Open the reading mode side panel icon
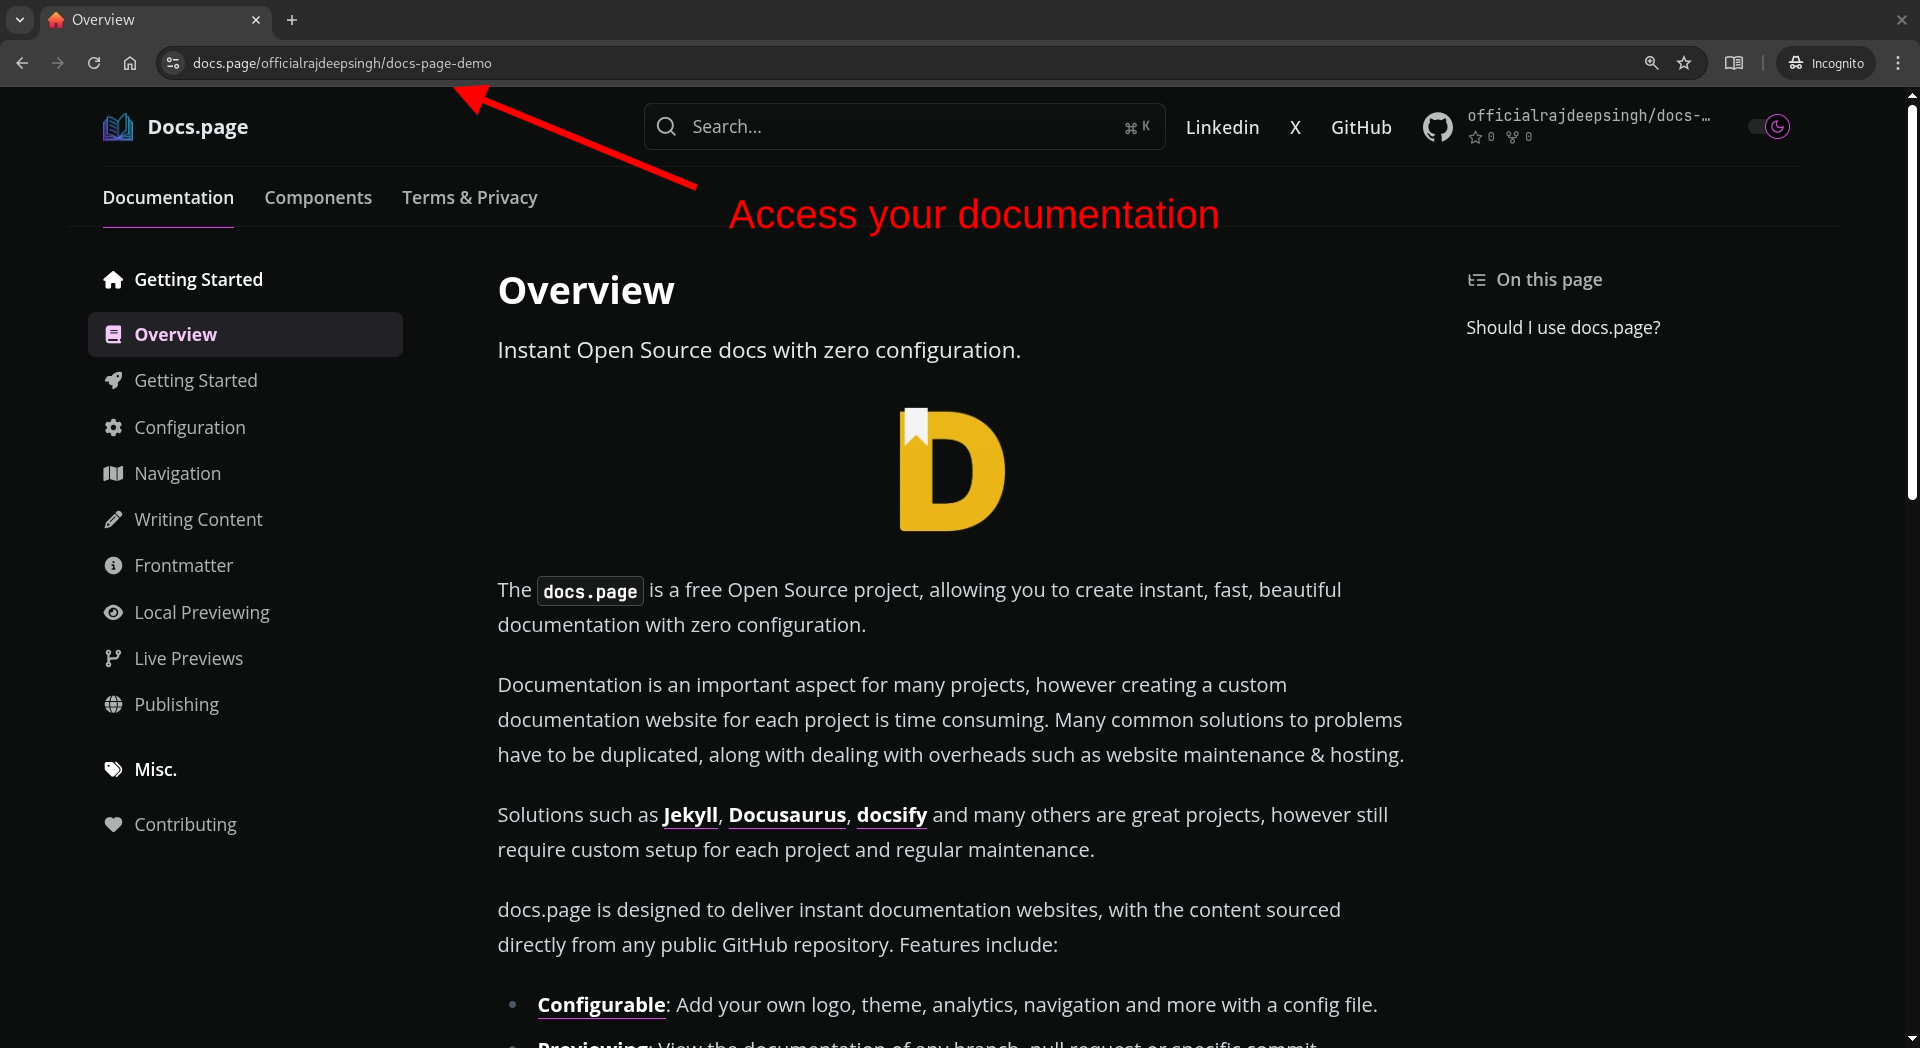This screenshot has height=1048, width=1920. coord(1734,63)
